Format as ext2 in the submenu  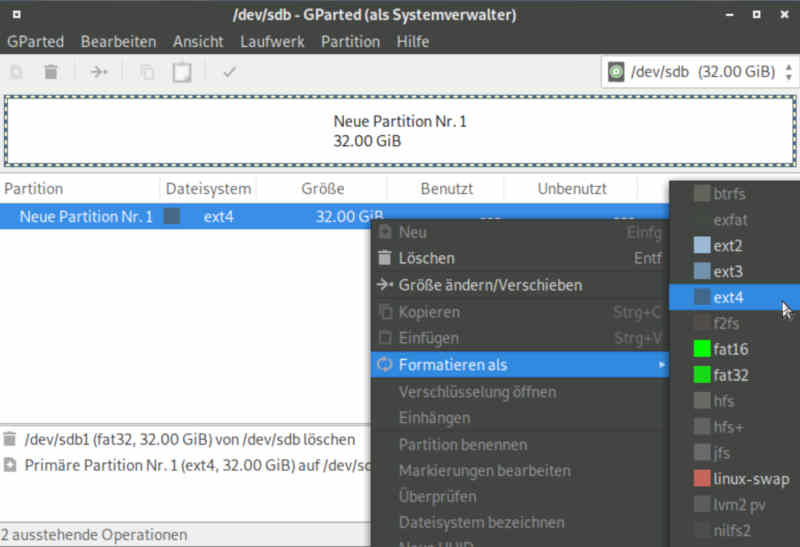coord(735,246)
